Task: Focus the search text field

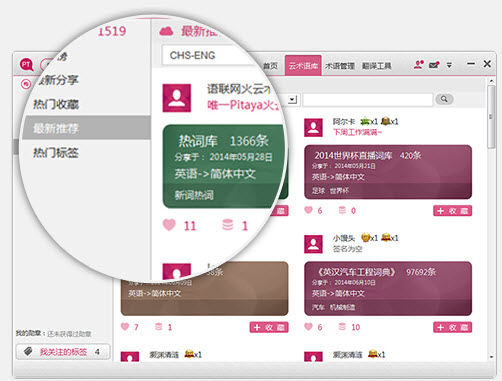Action: (x=368, y=99)
